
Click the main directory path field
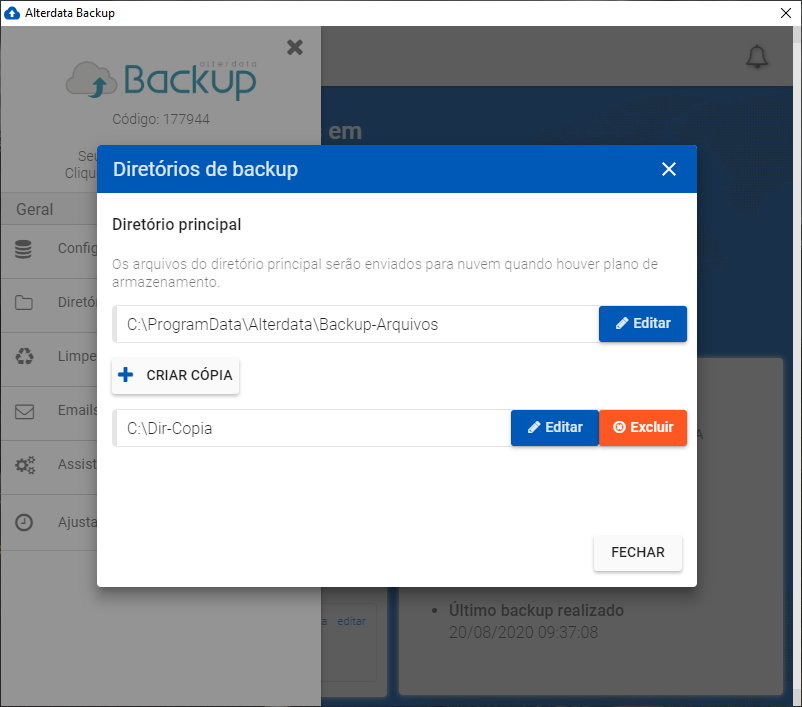356,324
